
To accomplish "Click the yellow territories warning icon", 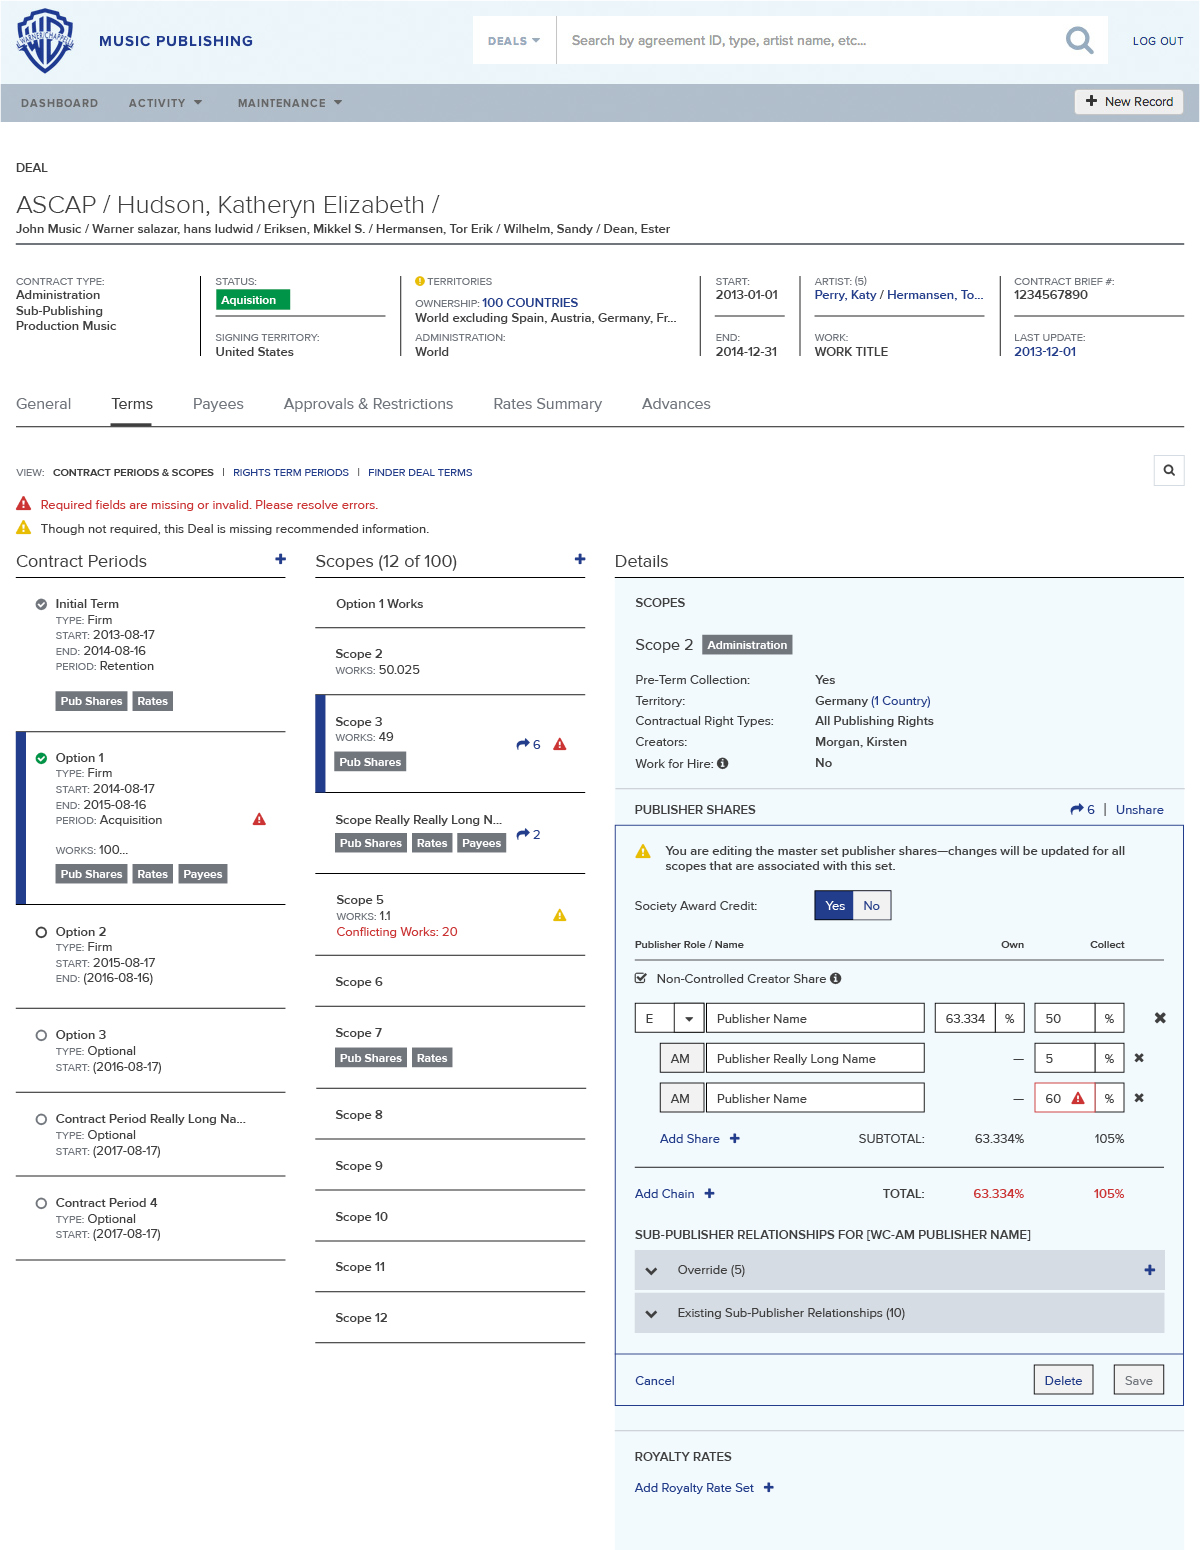I will (x=420, y=282).
